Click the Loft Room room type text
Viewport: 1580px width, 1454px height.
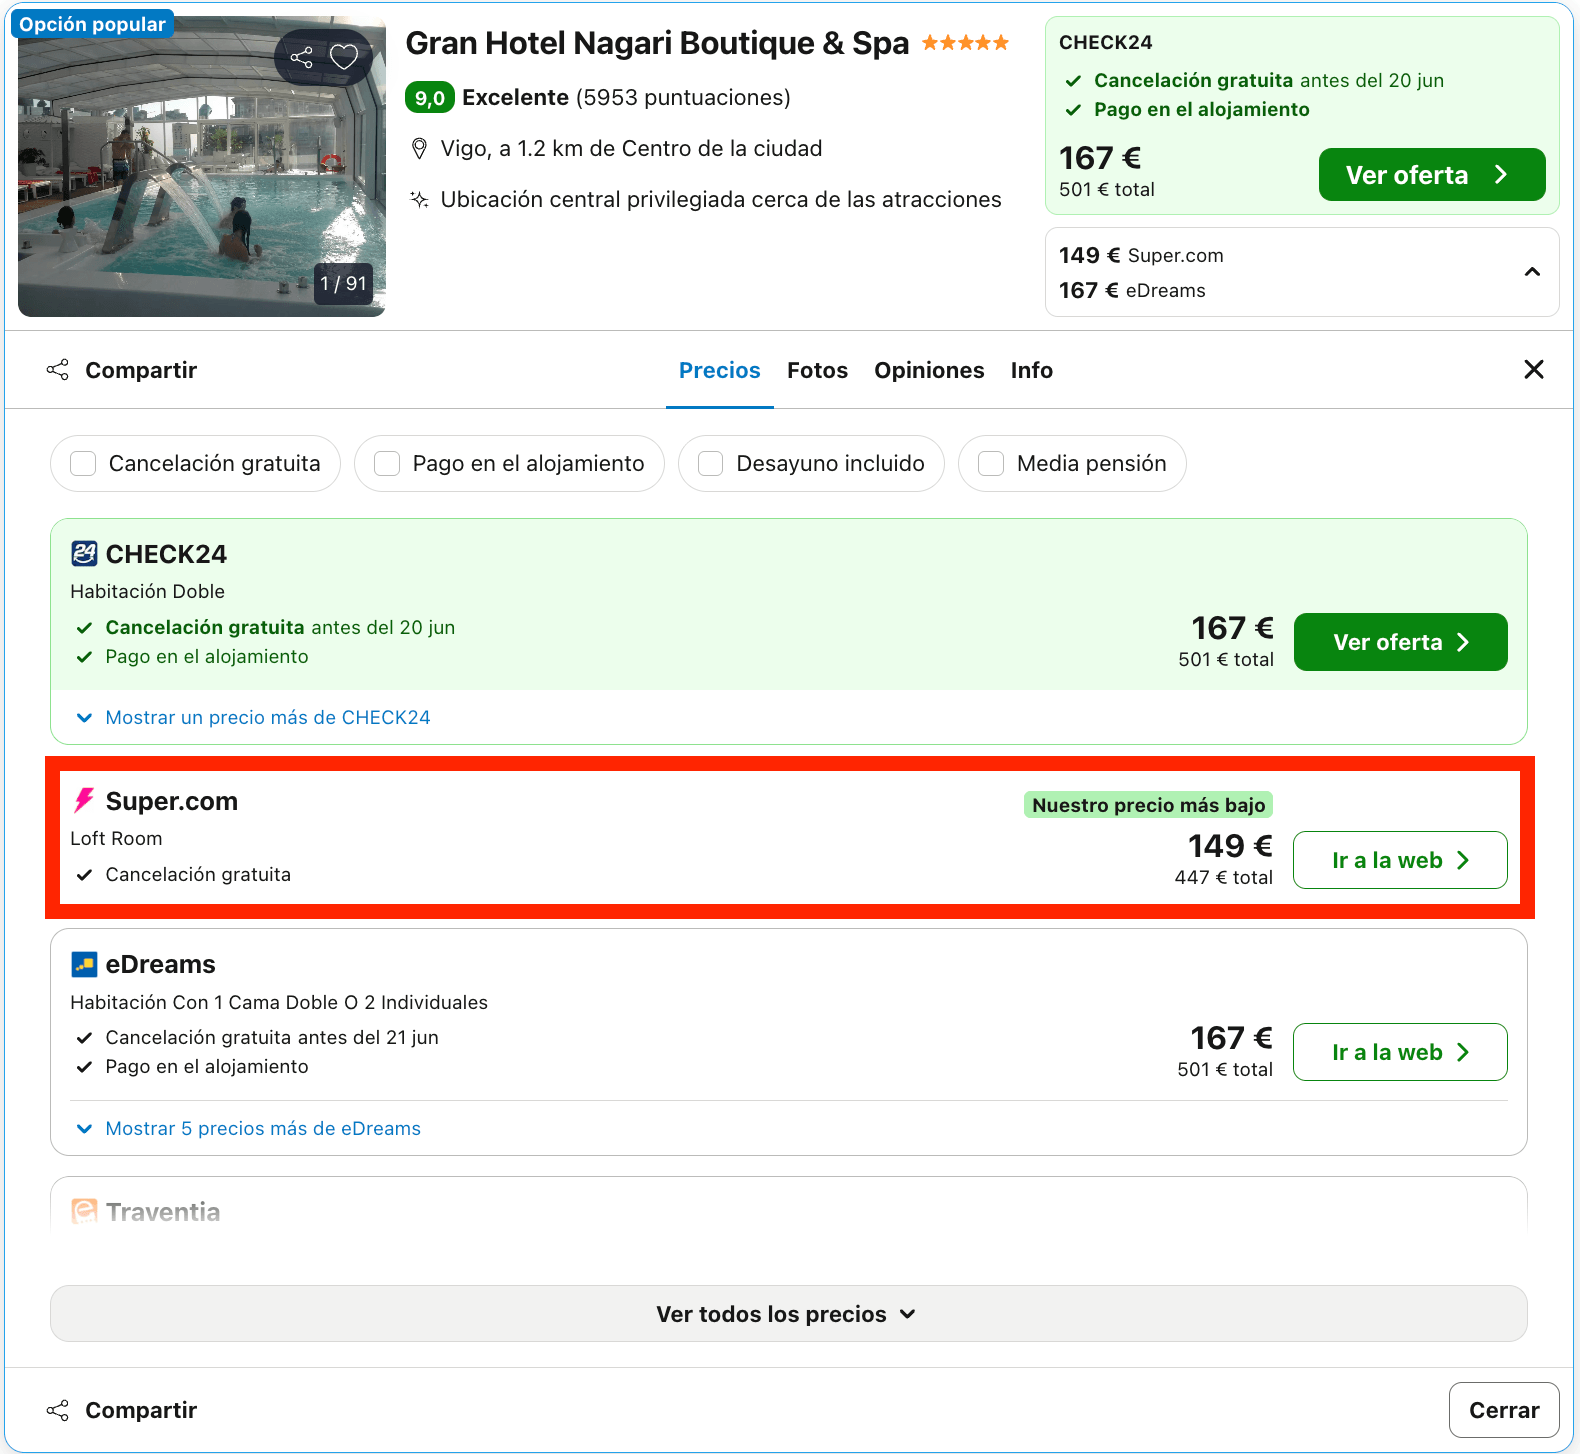[x=116, y=839]
